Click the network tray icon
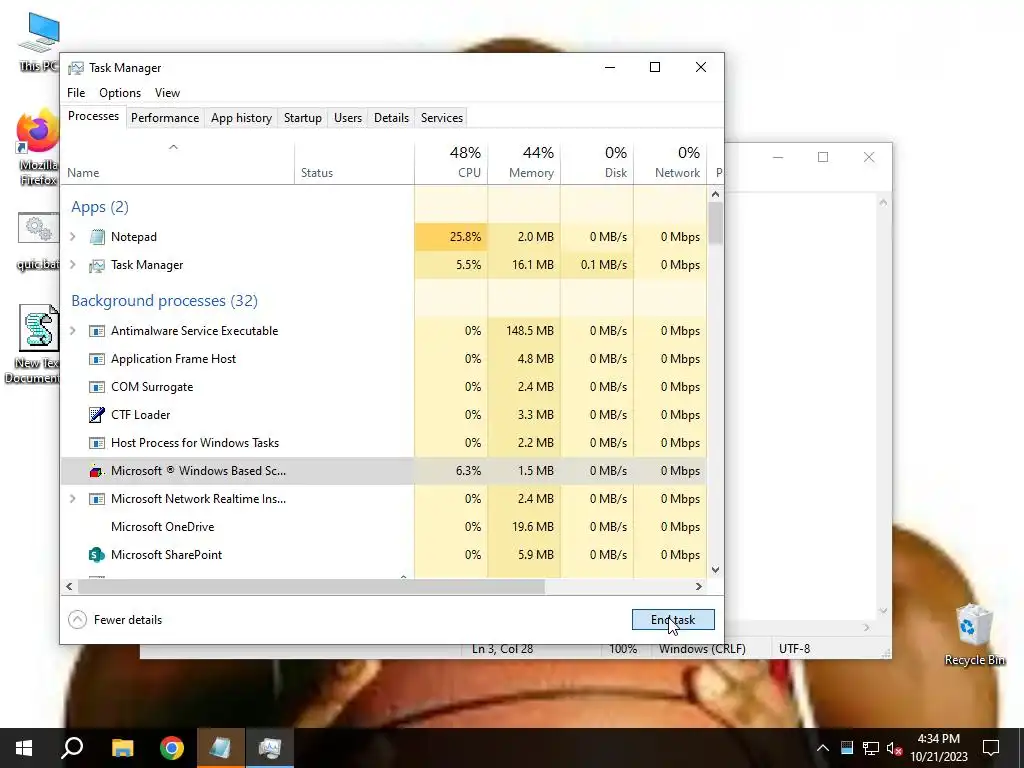The width and height of the screenshot is (1024, 768). (871, 748)
